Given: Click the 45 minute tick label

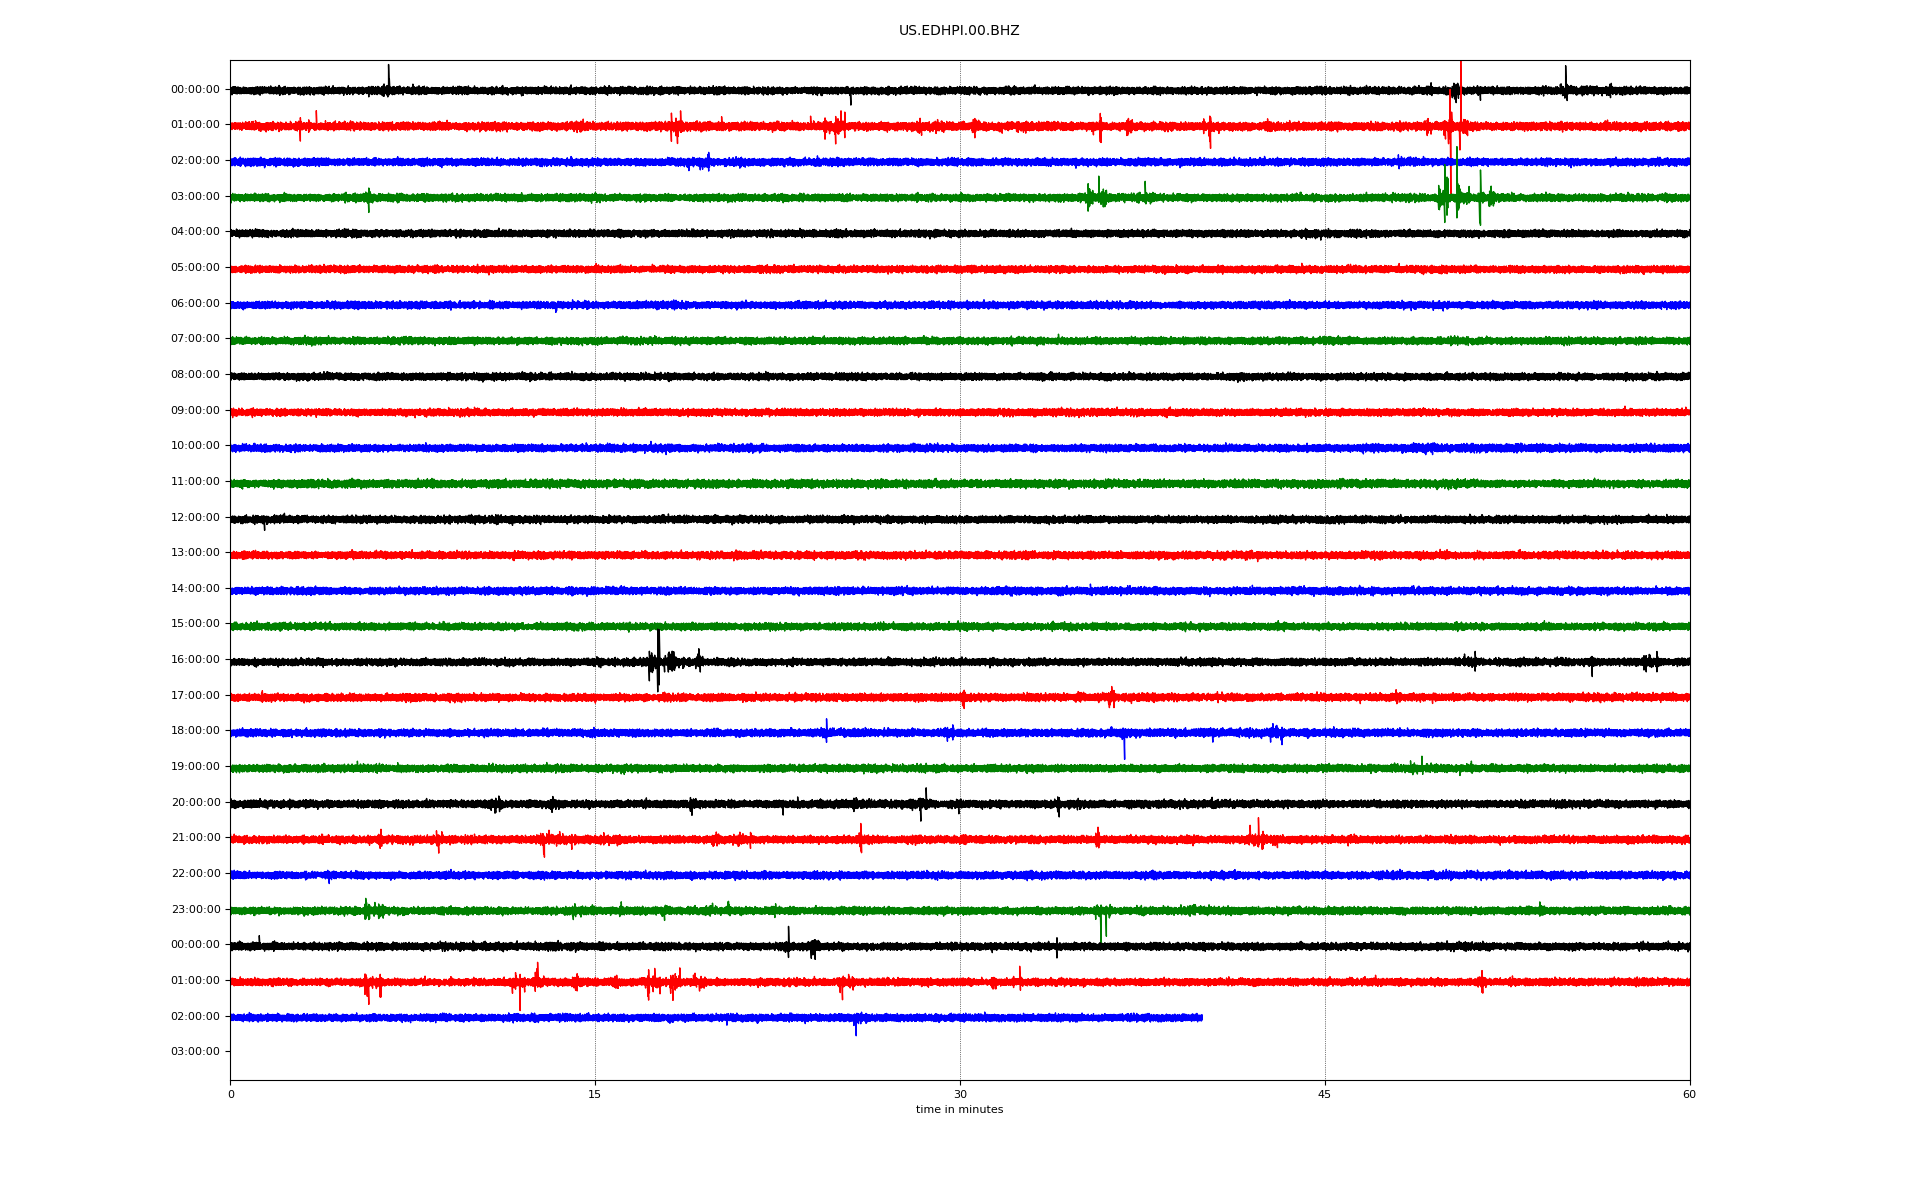Looking at the screenshot, I should (x=1324, y=1095).
